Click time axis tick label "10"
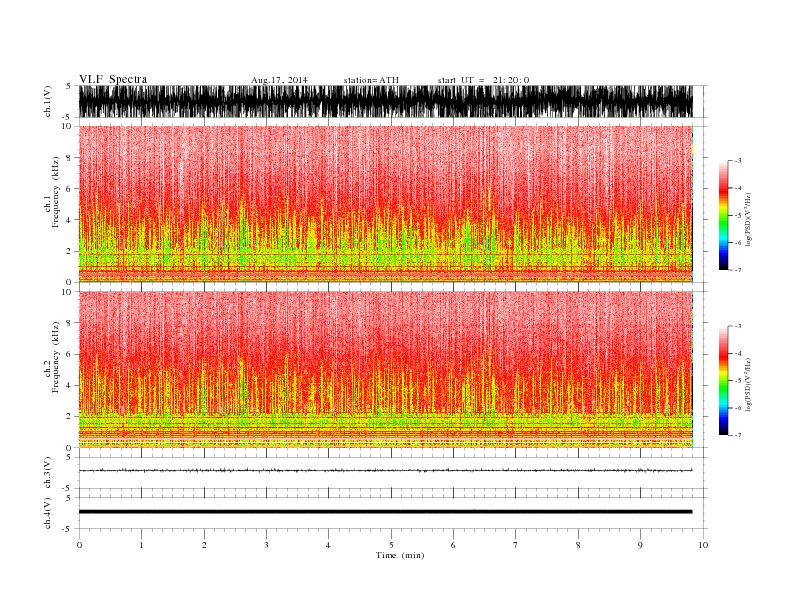 tap(703, 545)
